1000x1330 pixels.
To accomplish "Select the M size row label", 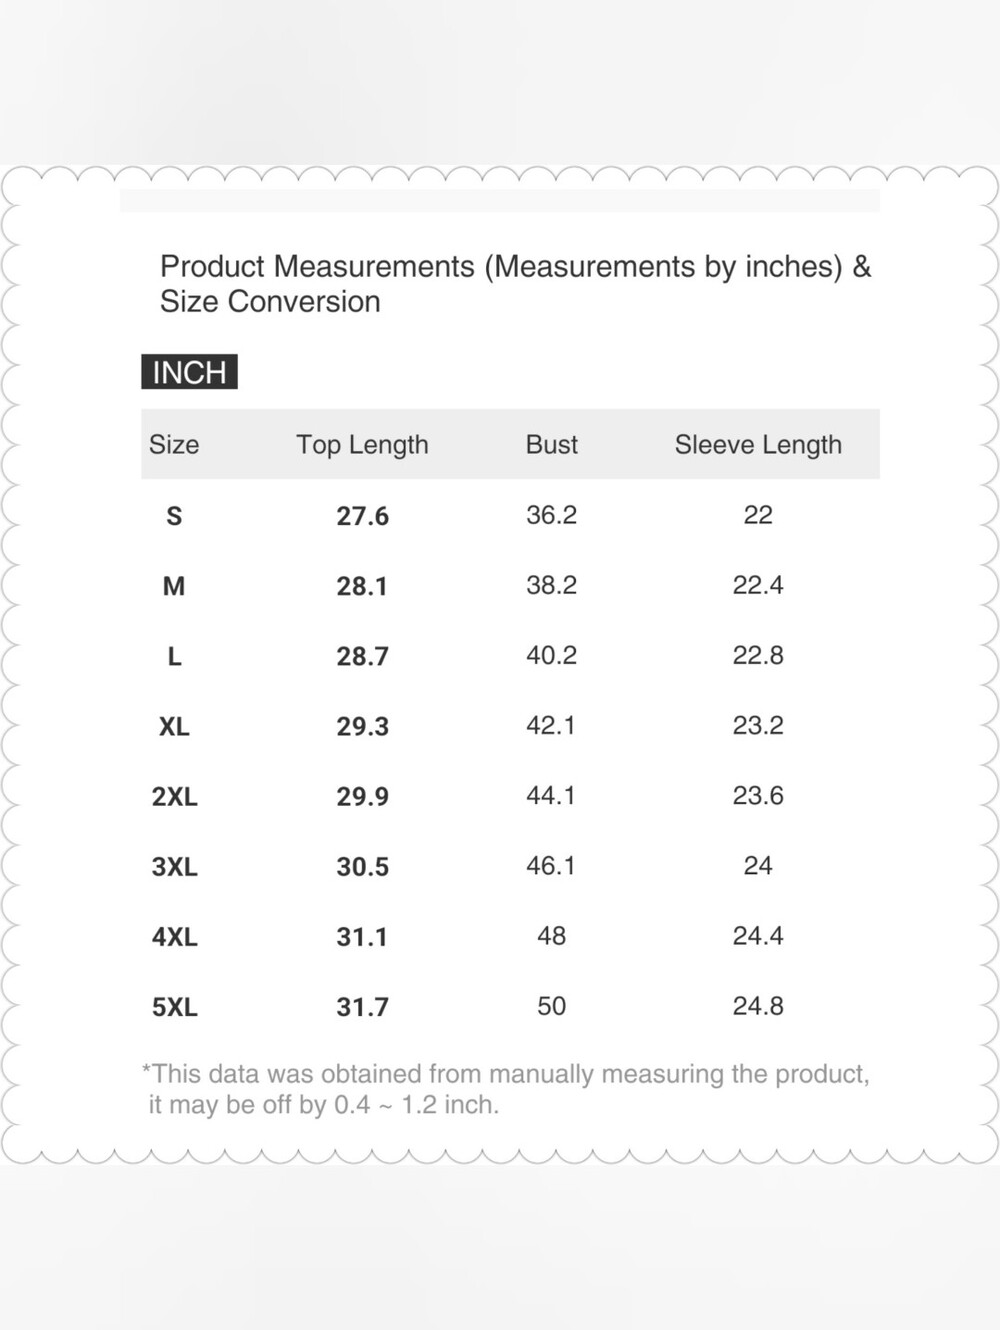I will coord(174,586).
